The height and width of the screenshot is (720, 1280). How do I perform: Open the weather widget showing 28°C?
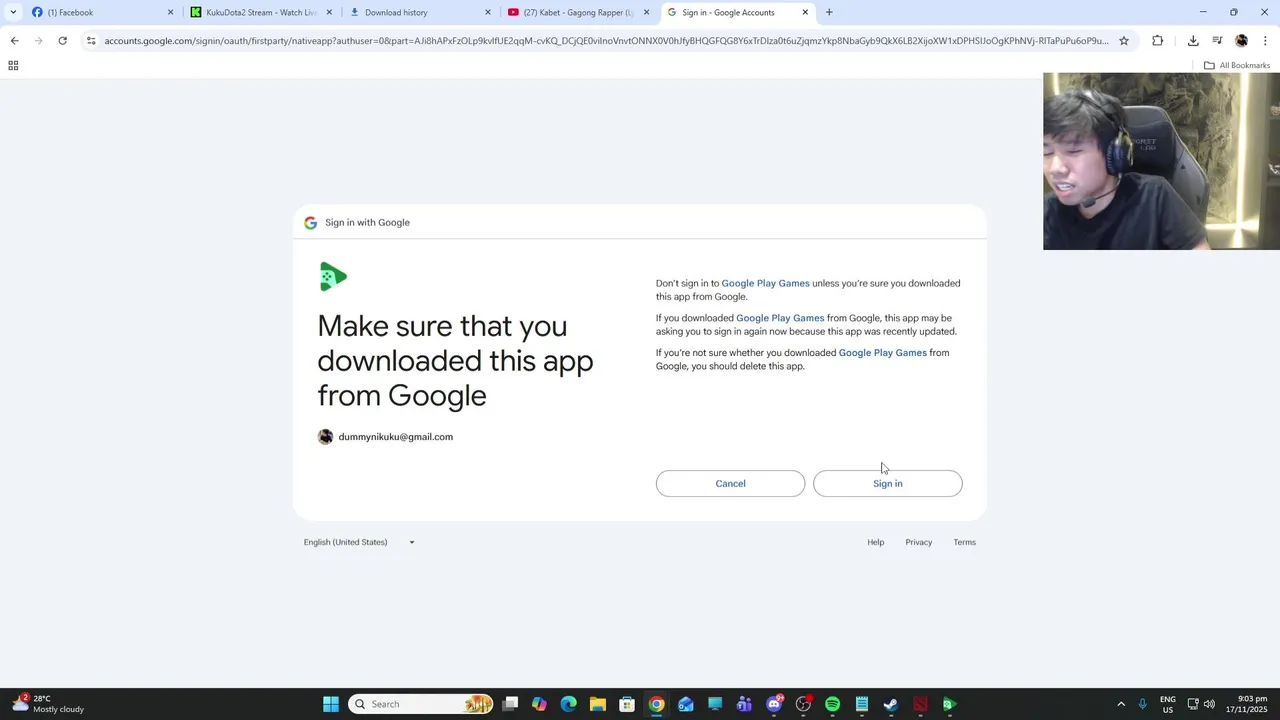(x=48, y=704)
